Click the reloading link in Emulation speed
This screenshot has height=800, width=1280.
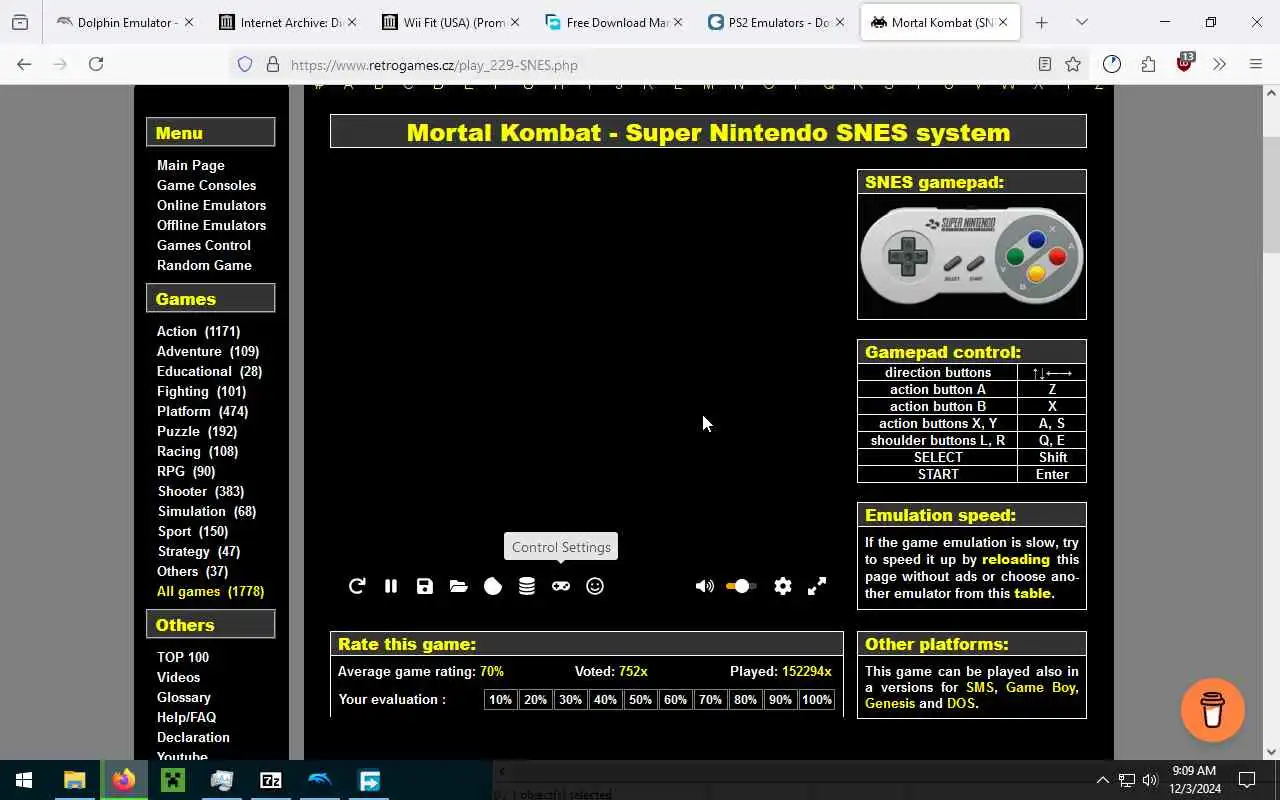(x=1016, y=559)
